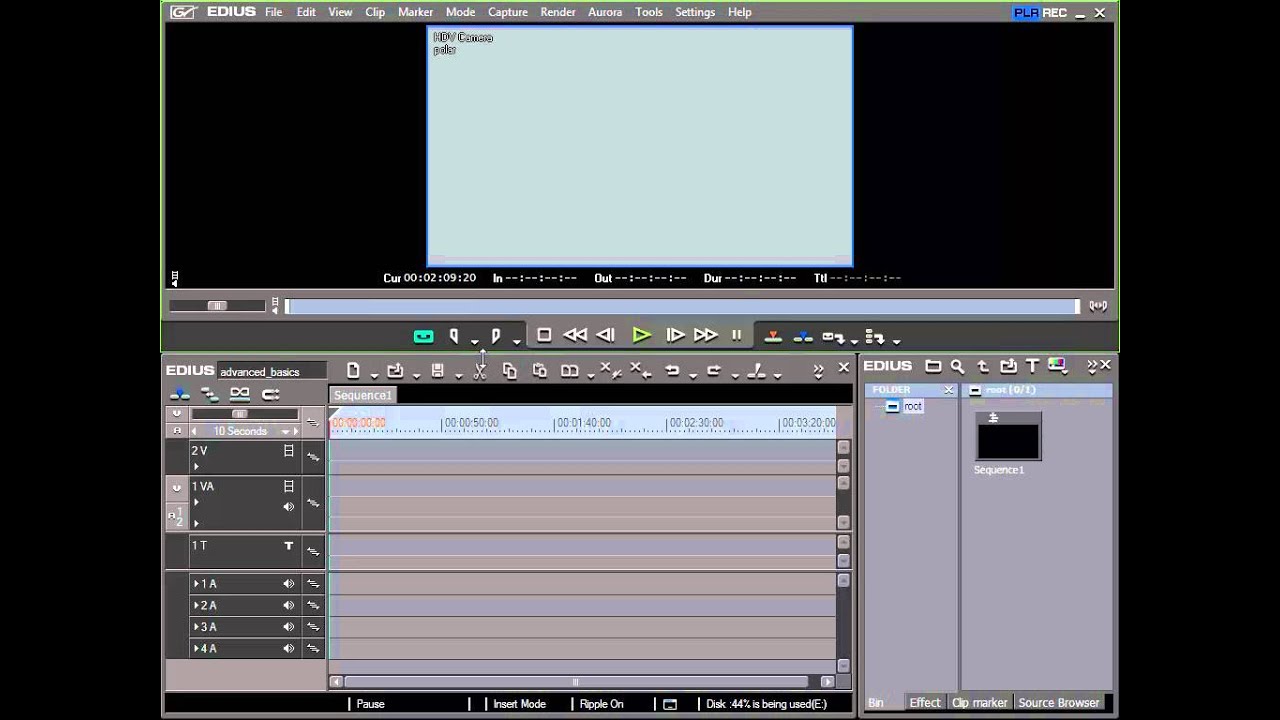Image resolution: width=1280 pixels, height=720 pixels.
Task: Toggle title visibility on the 1 T track
Action: pyautogui.click(x=288, y=546)
